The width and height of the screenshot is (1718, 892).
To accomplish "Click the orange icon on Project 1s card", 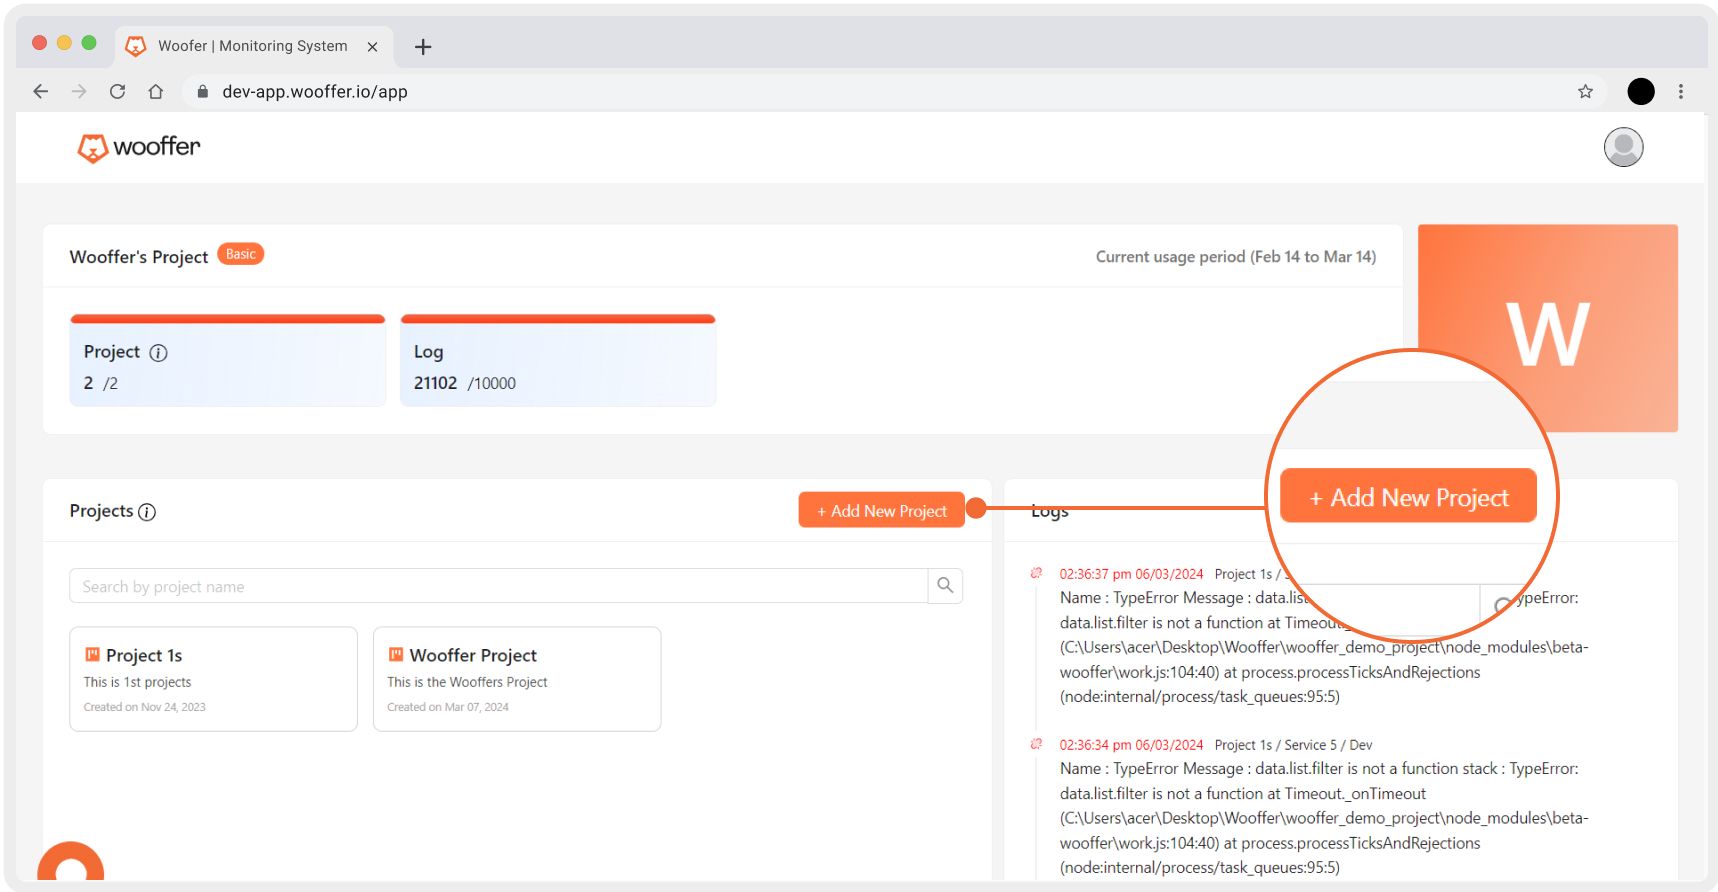I will tap(92, 655).
